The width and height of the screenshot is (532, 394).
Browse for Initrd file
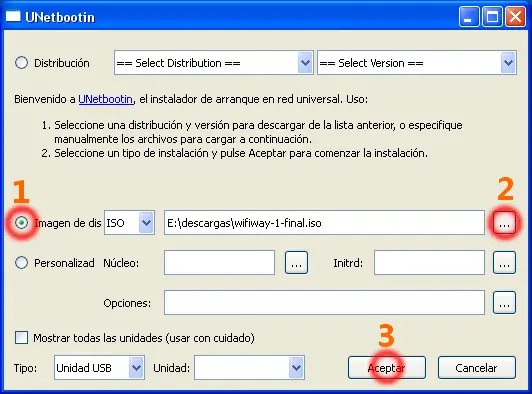point(505,263)
